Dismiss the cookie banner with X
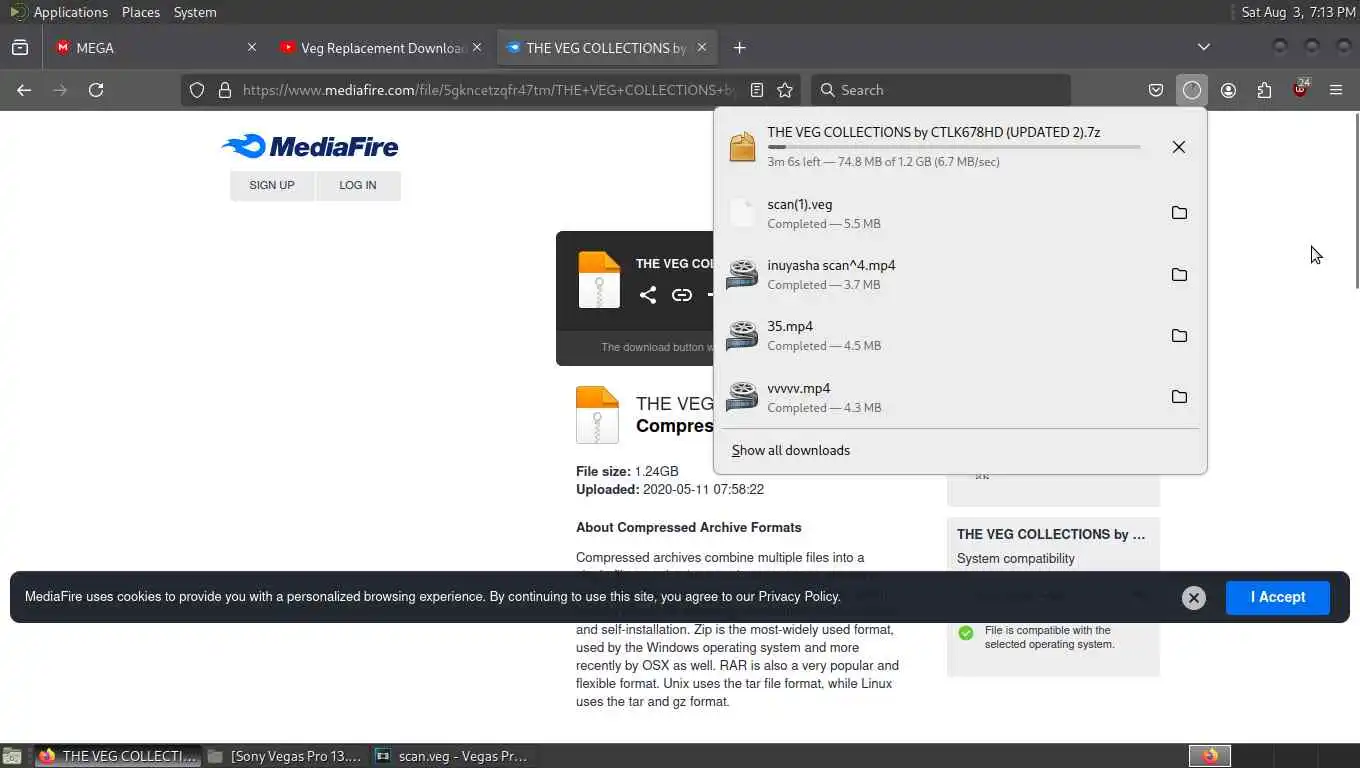1360x768 pixels. tap(1193, 598)
